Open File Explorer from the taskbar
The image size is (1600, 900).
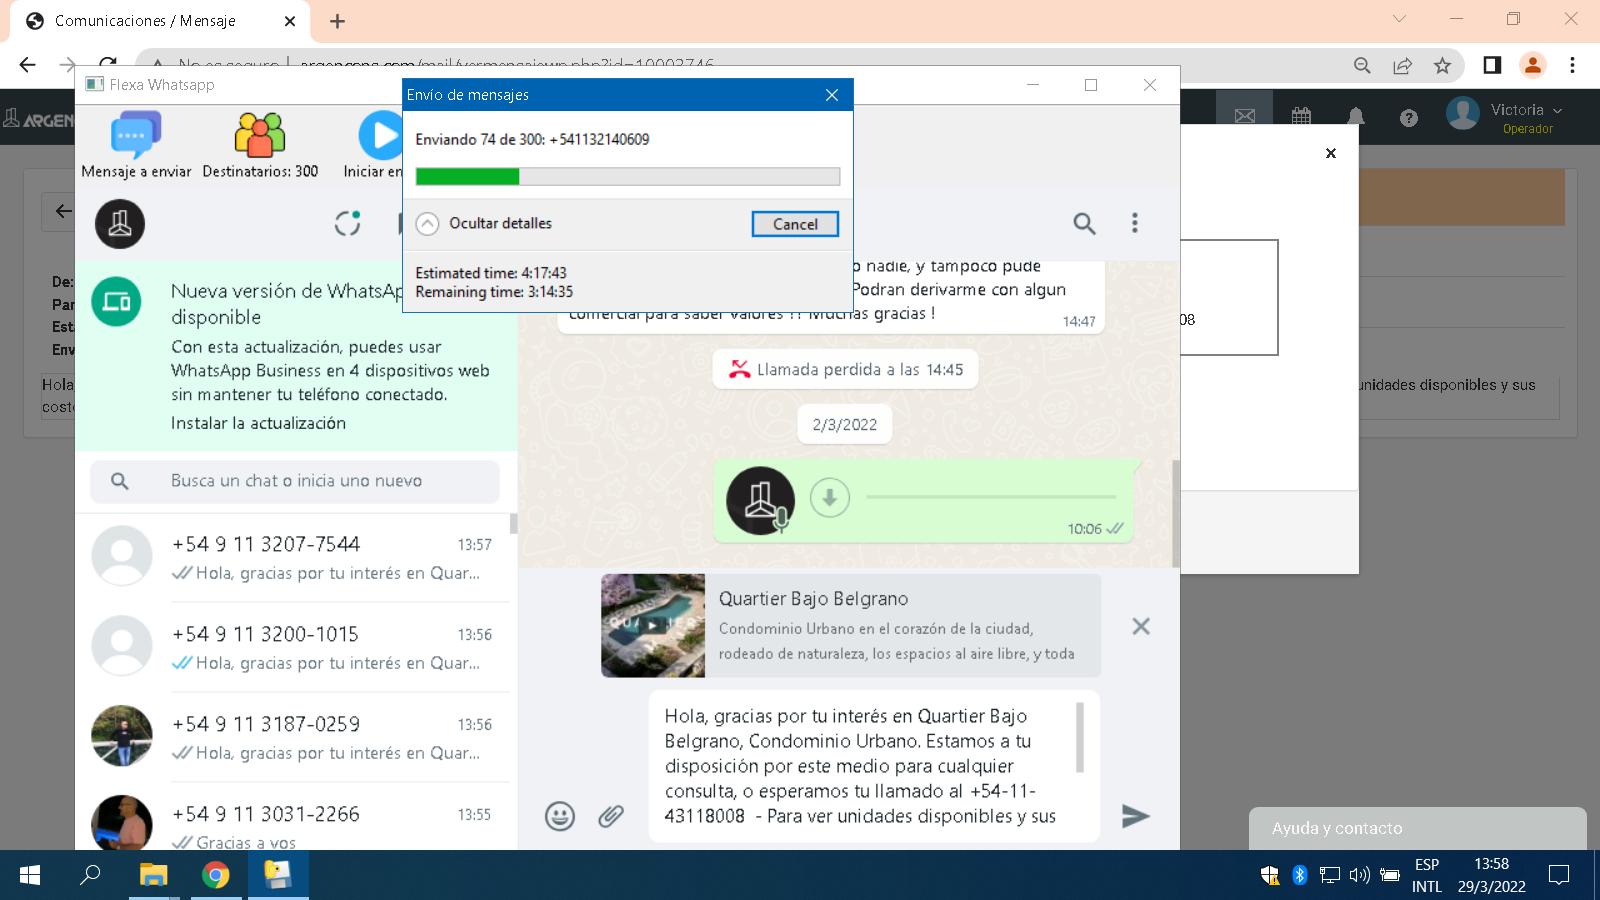[x=153, y=876]
